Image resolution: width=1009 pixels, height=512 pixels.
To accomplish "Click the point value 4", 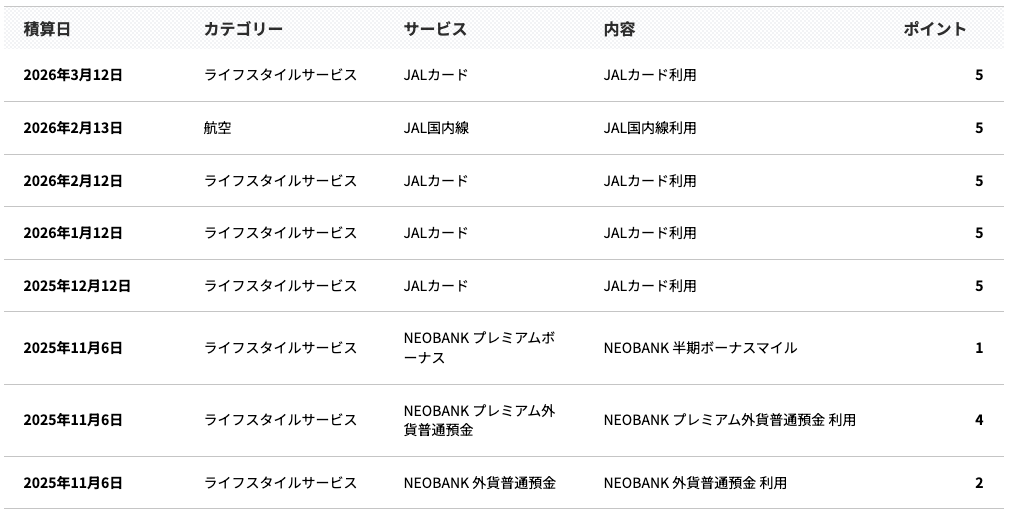I will coord(979,420).
